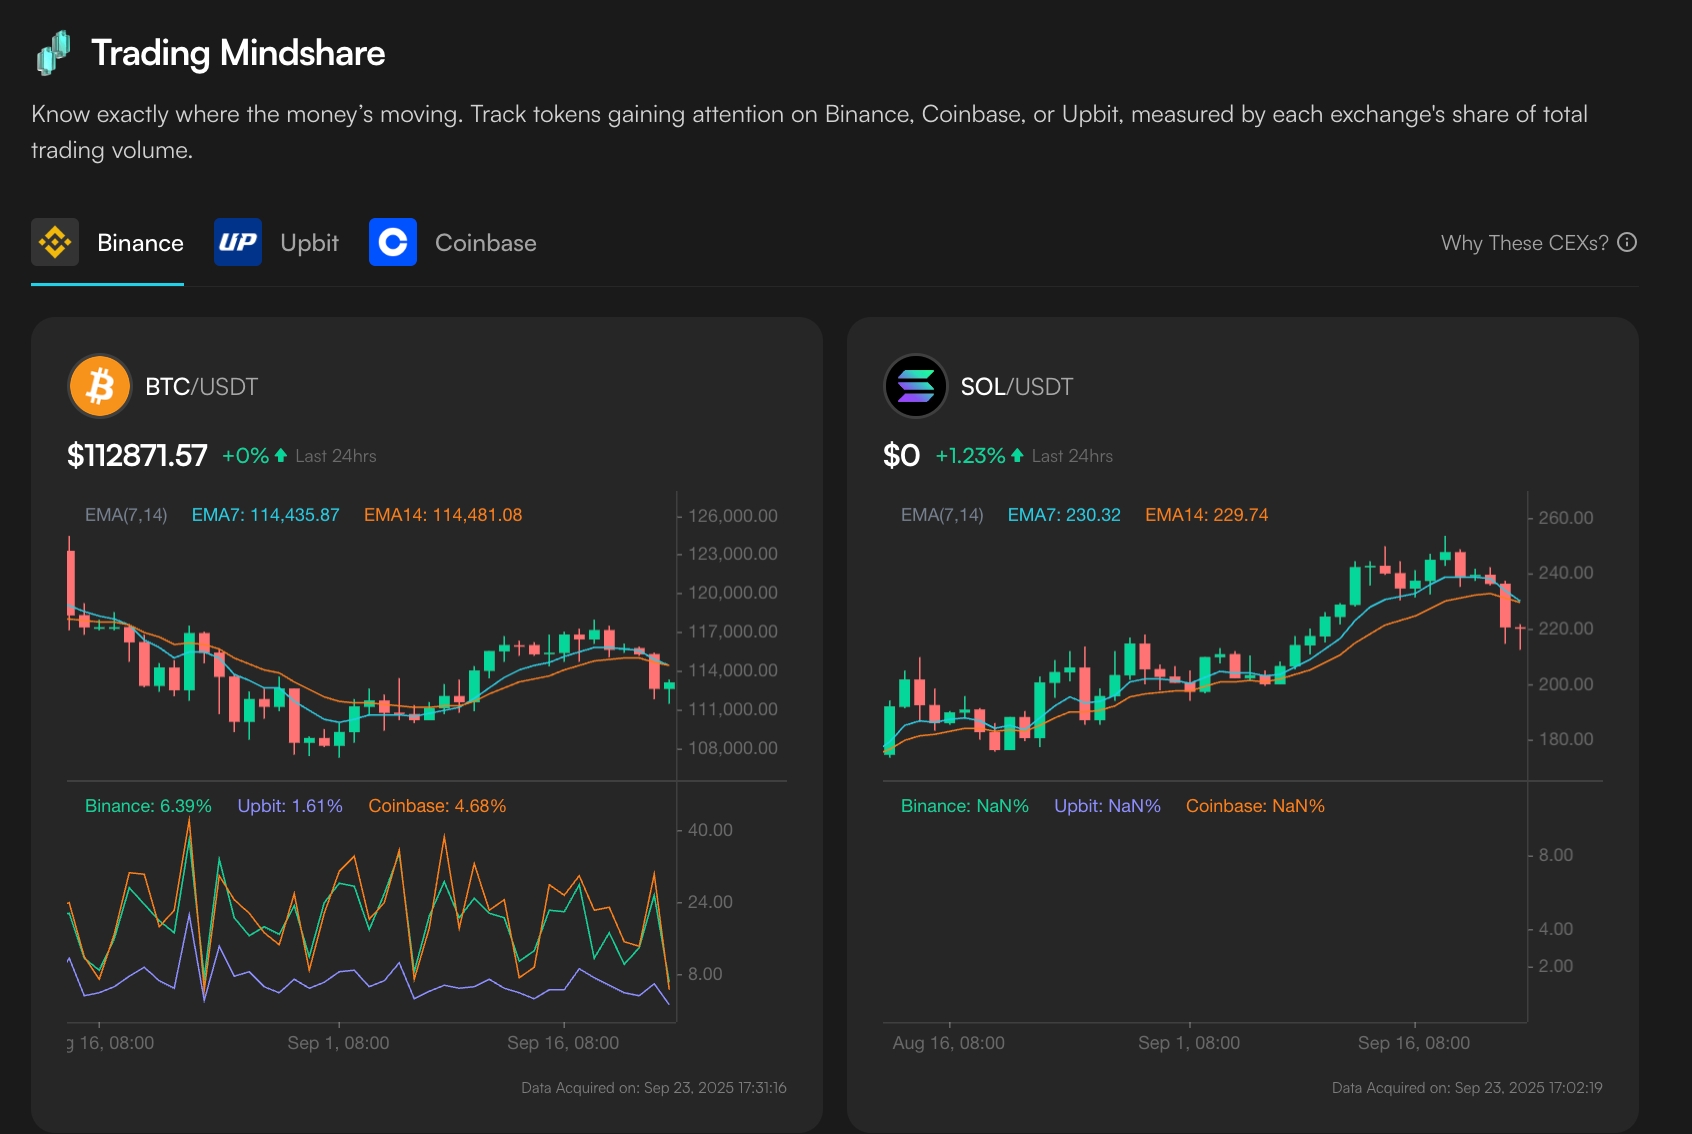
Task: Click the Upbit: 1.61% mindshare legend
Action: 290,806
